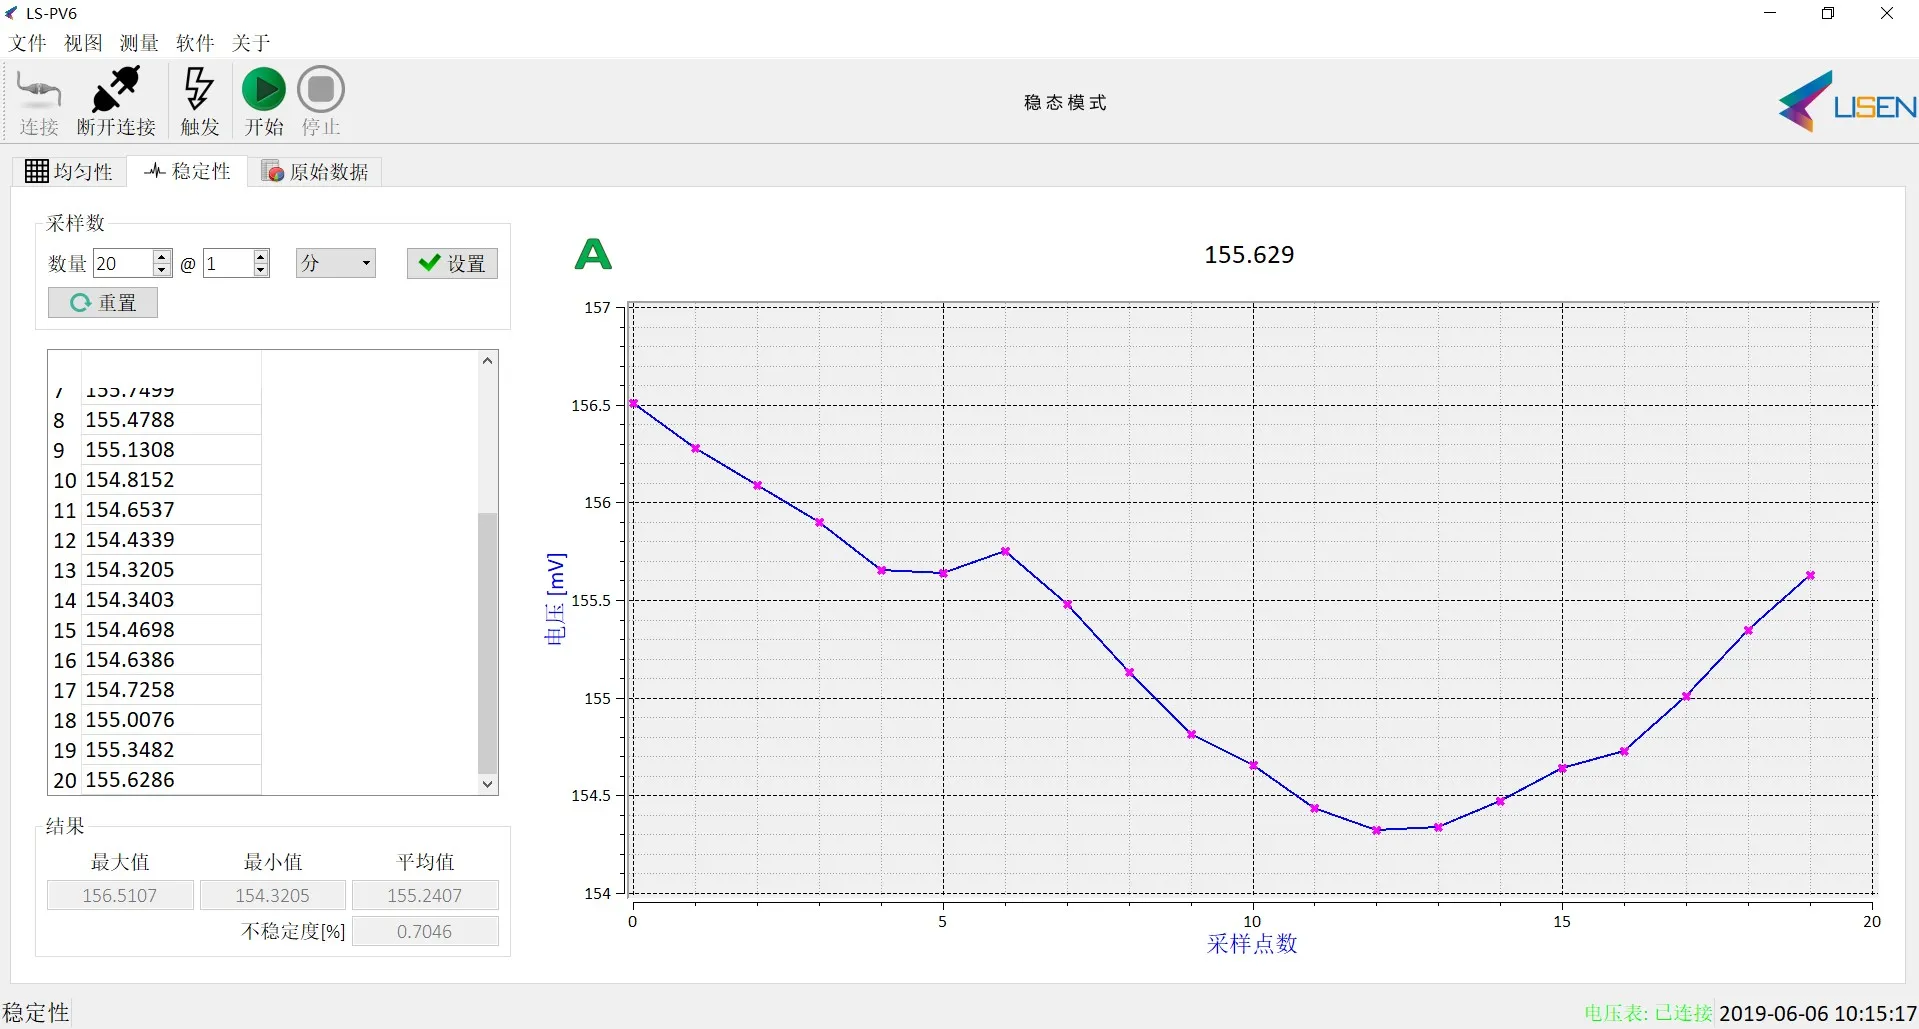Click the connect (连接) cable icon
The height and width of the screenshot is (1029, 1919).
39,91
